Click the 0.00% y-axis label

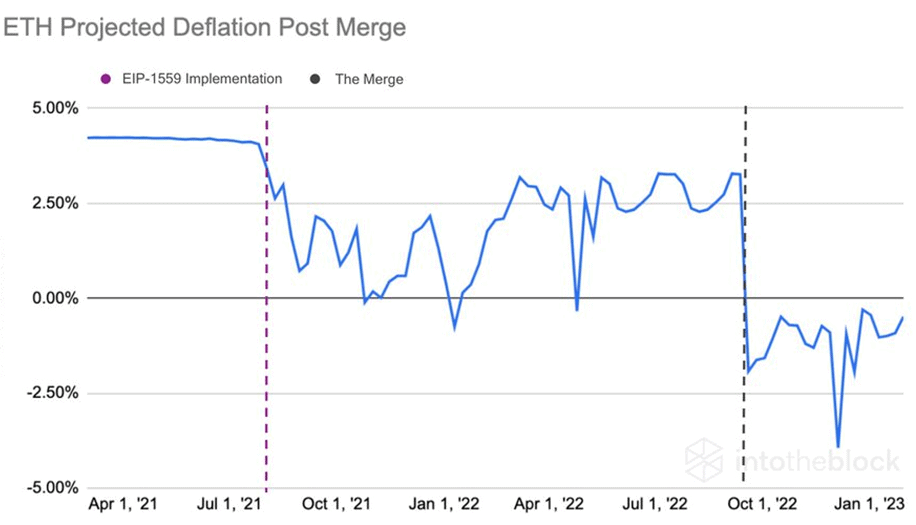pos(50,298)
